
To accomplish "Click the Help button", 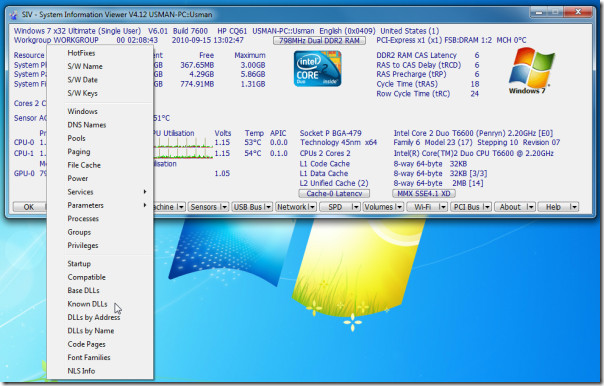I will click(554, 207).
